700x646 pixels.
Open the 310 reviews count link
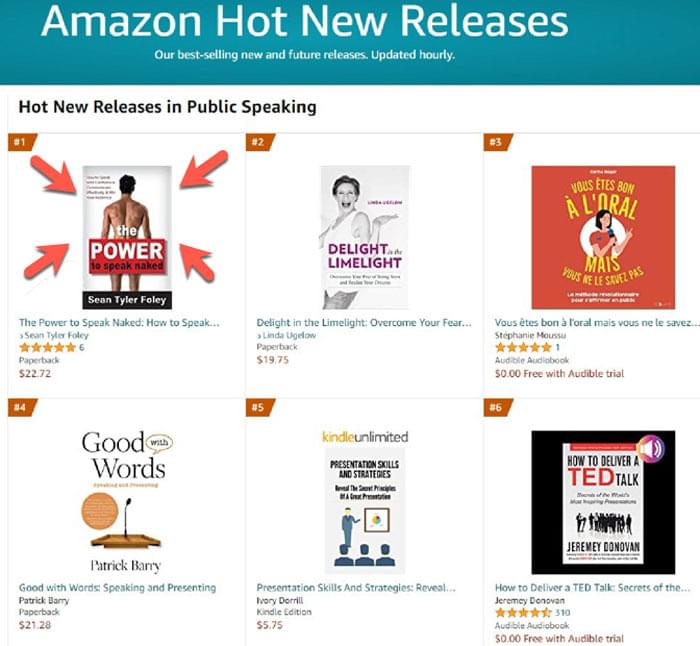(x=563, y=613)
